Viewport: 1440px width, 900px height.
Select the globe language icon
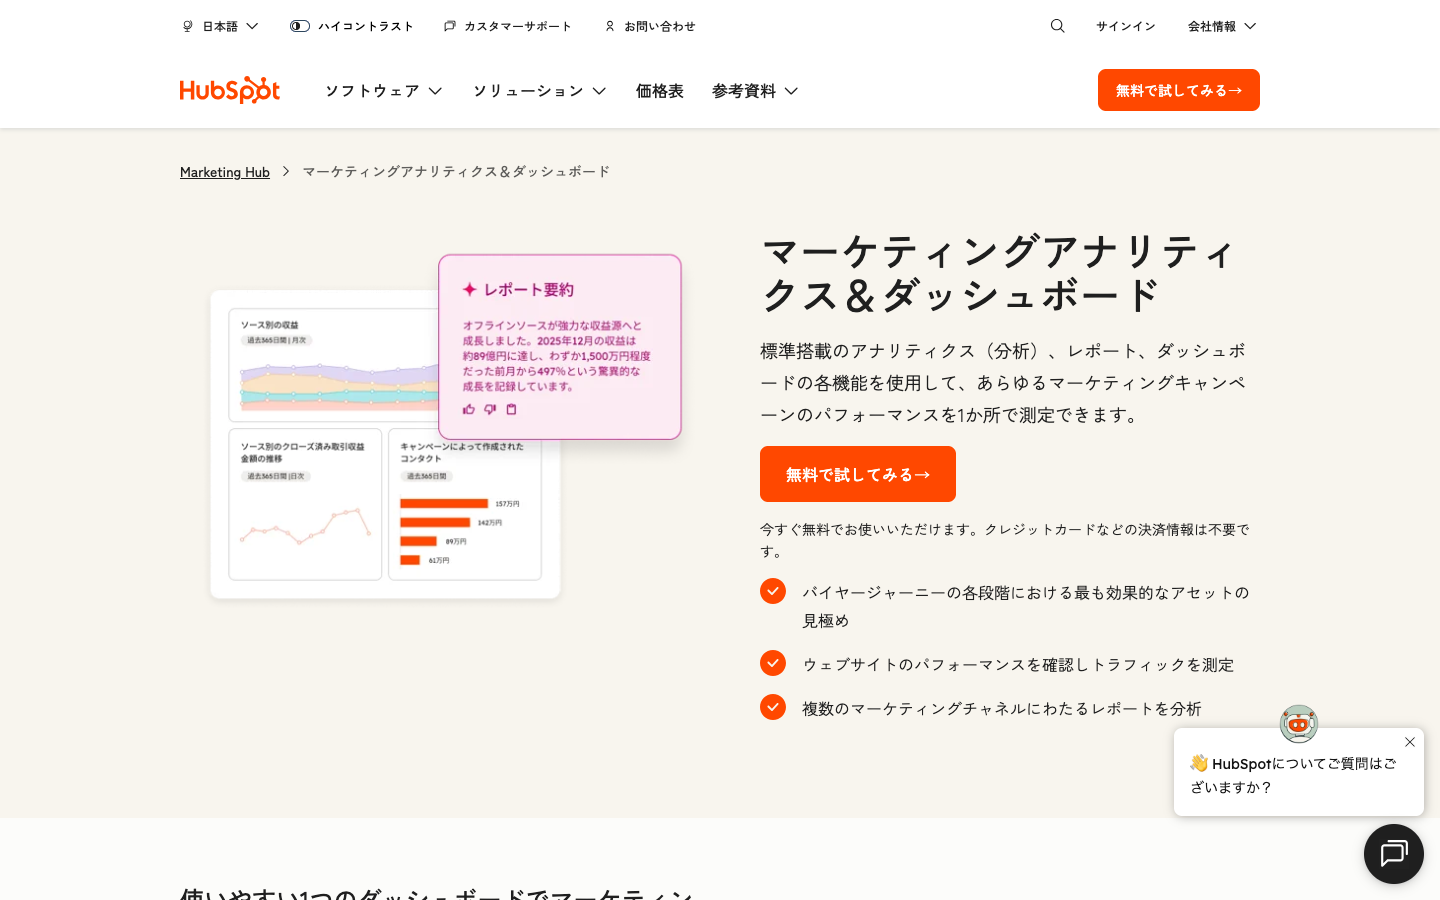pos(187,26)
